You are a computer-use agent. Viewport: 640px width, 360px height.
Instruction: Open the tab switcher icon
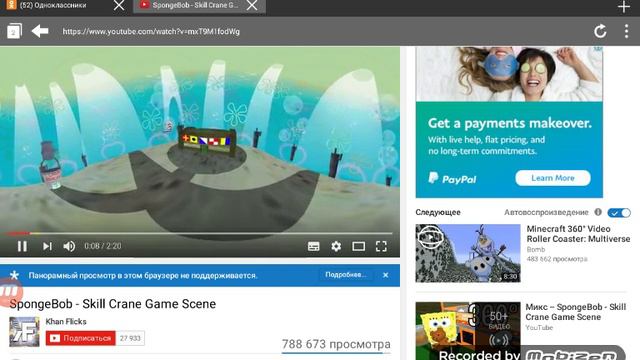14,31
